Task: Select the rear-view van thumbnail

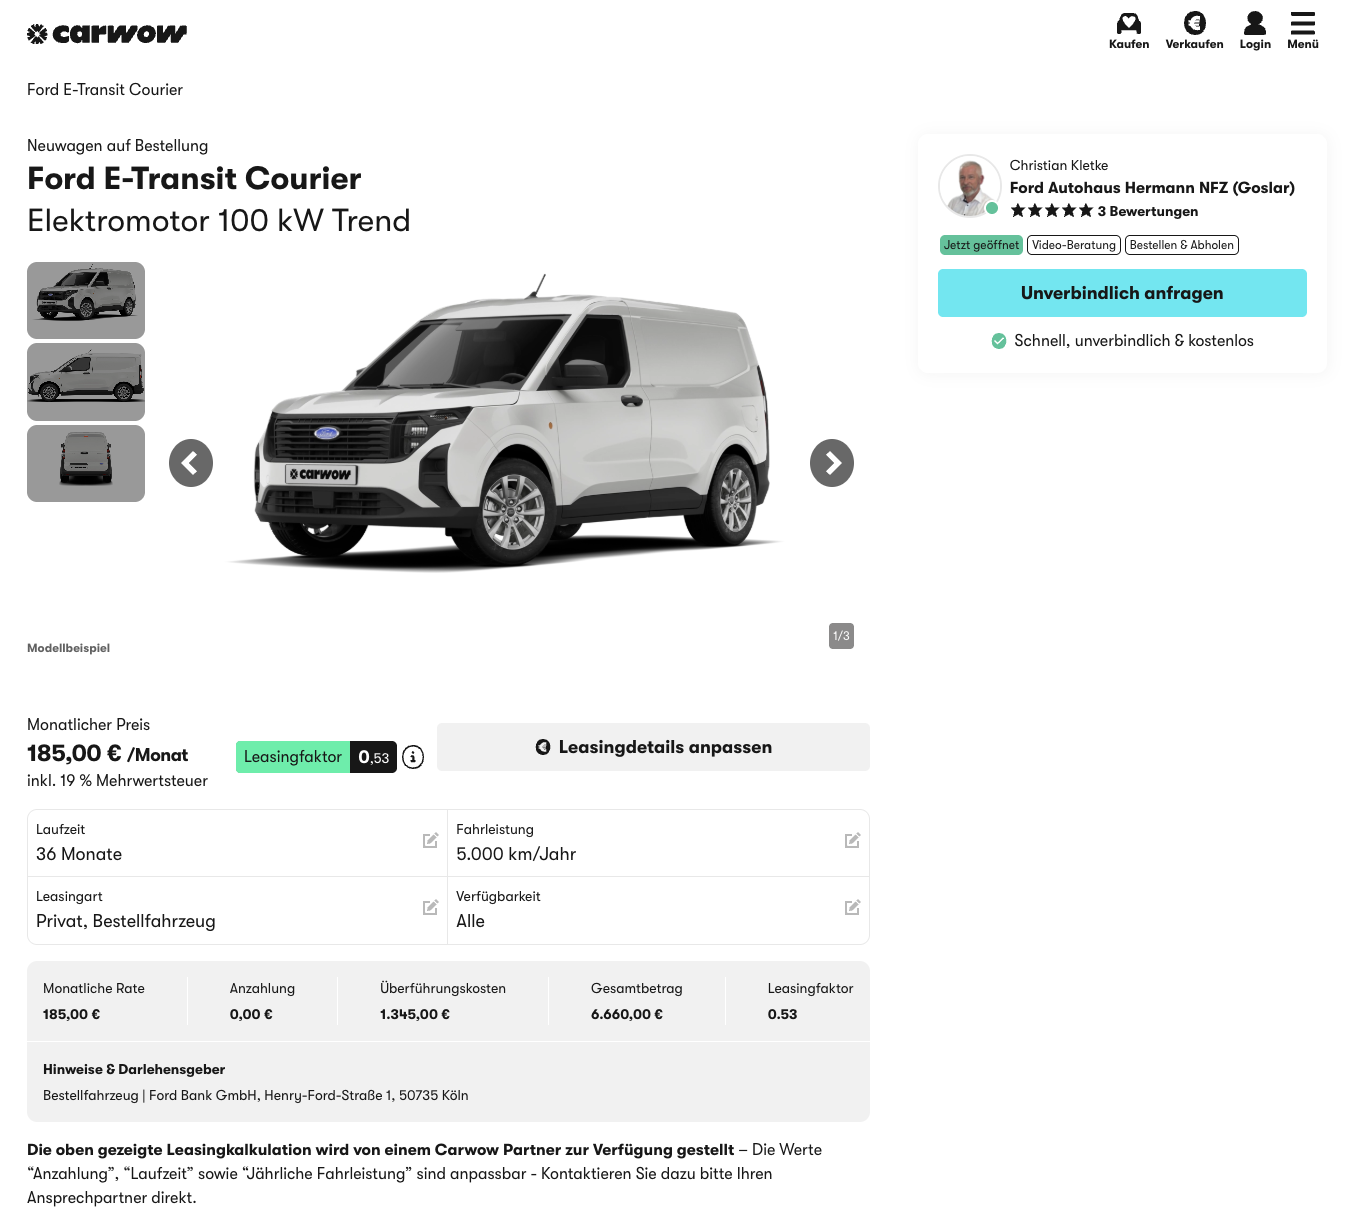Action: pyautogui.click(x=86, y=463)
